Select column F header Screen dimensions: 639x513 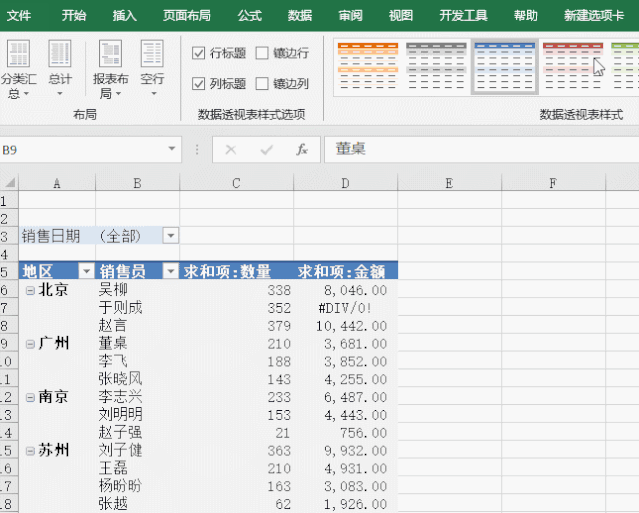553,183
